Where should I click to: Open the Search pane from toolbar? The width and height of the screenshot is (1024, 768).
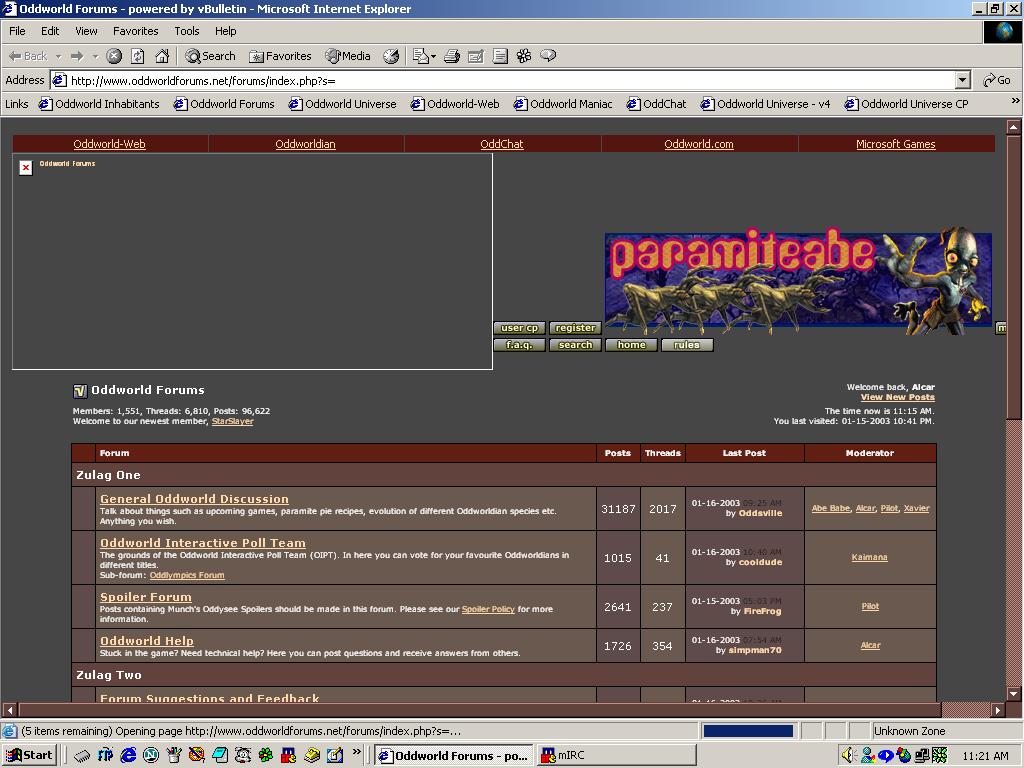210,56
